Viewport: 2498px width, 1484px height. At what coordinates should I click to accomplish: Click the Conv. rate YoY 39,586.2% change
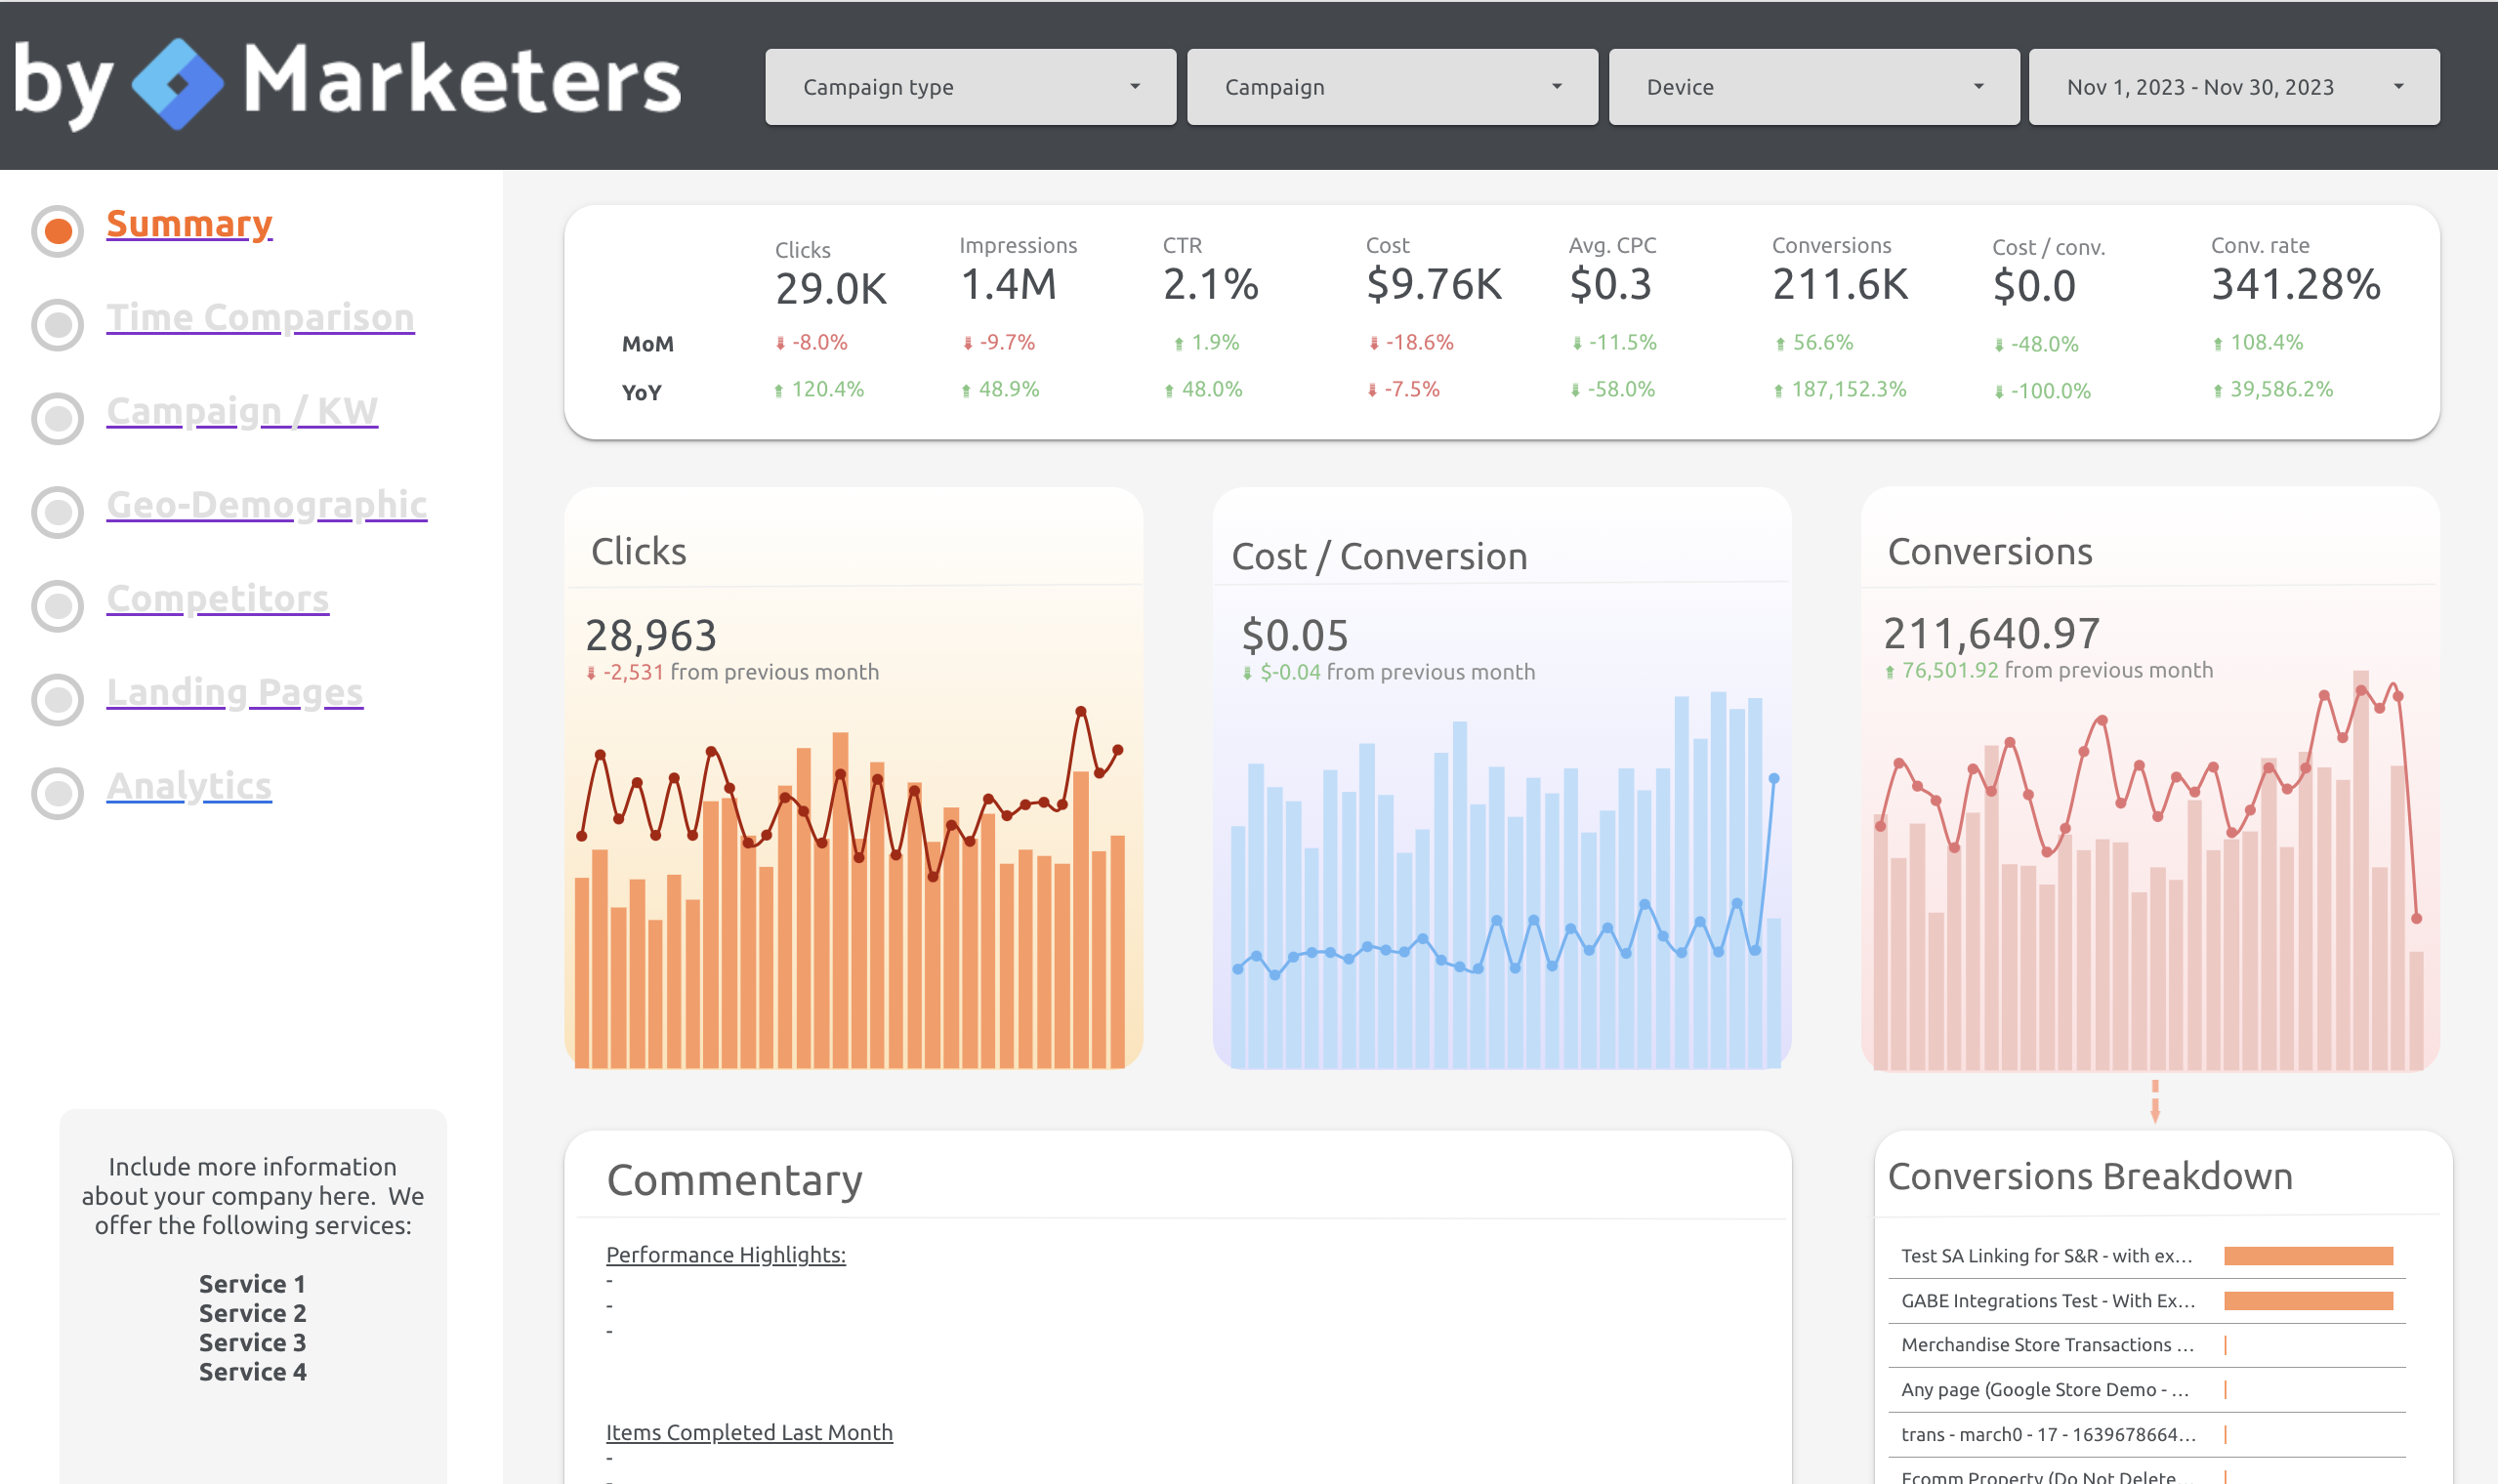click(2273, 390)
